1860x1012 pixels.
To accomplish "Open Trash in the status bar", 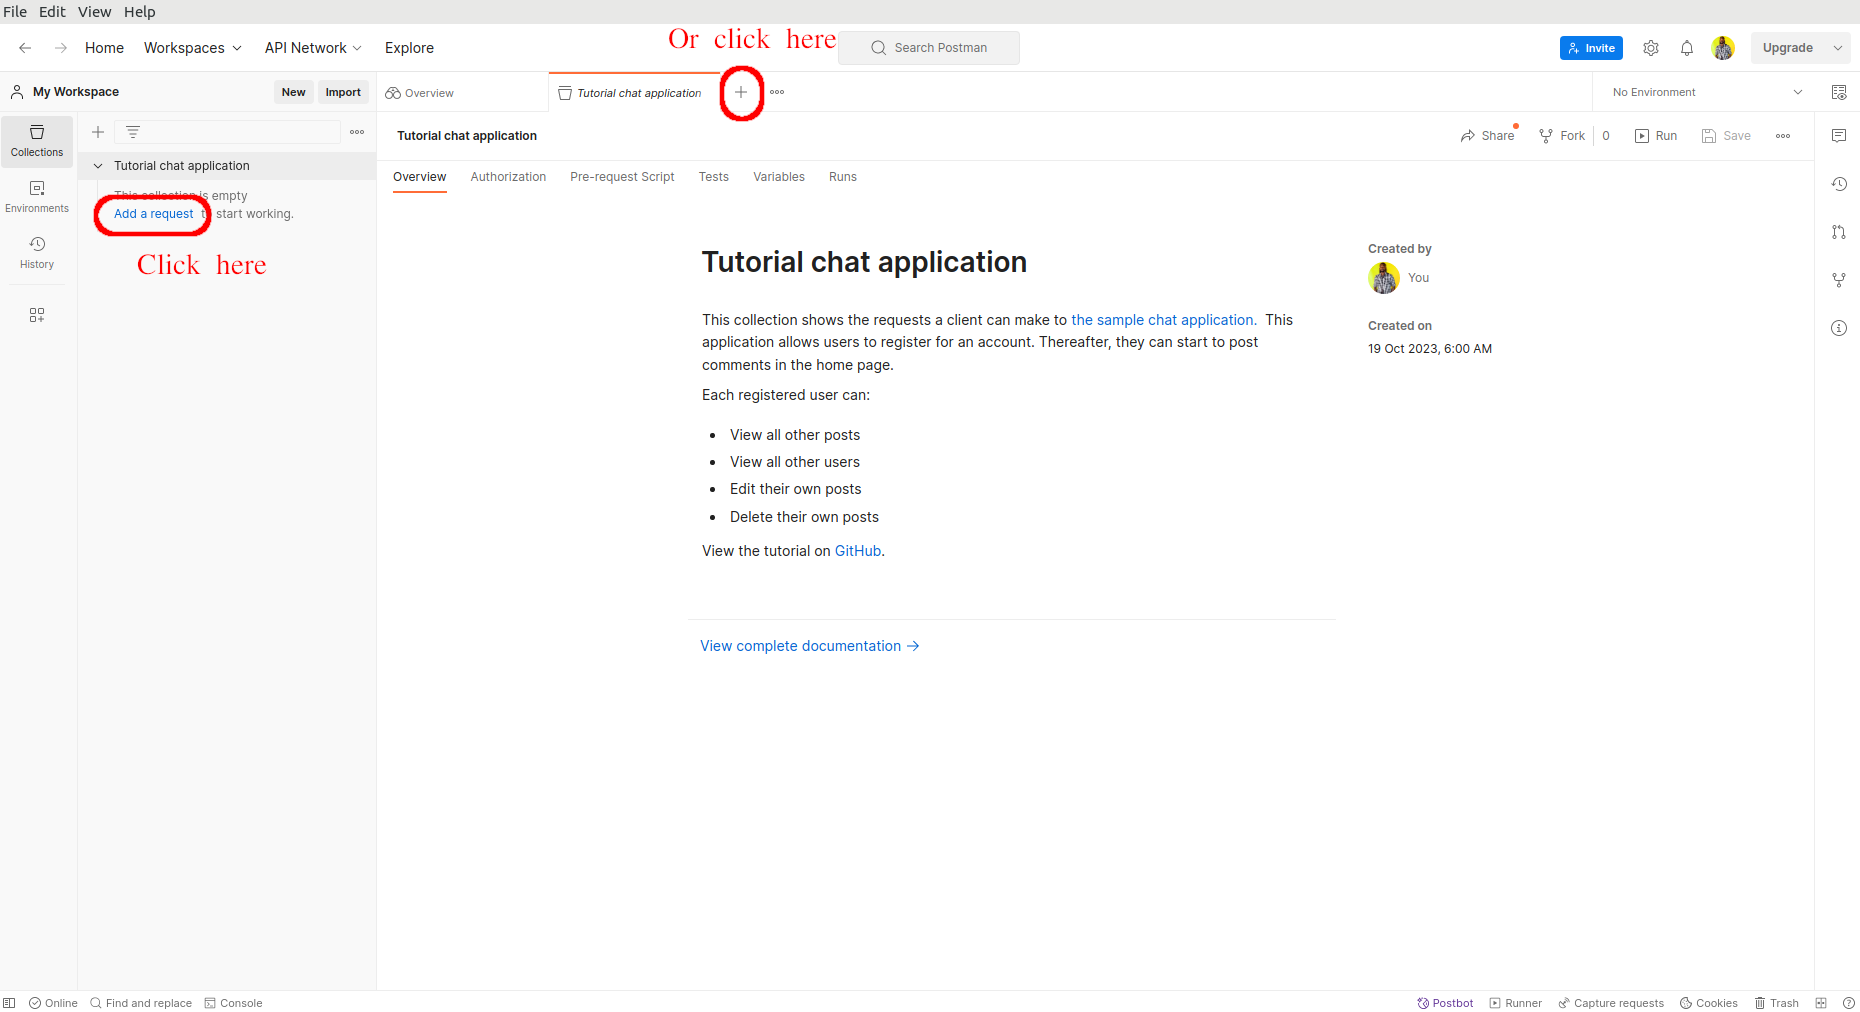I will click(x=1777, y=1003).
